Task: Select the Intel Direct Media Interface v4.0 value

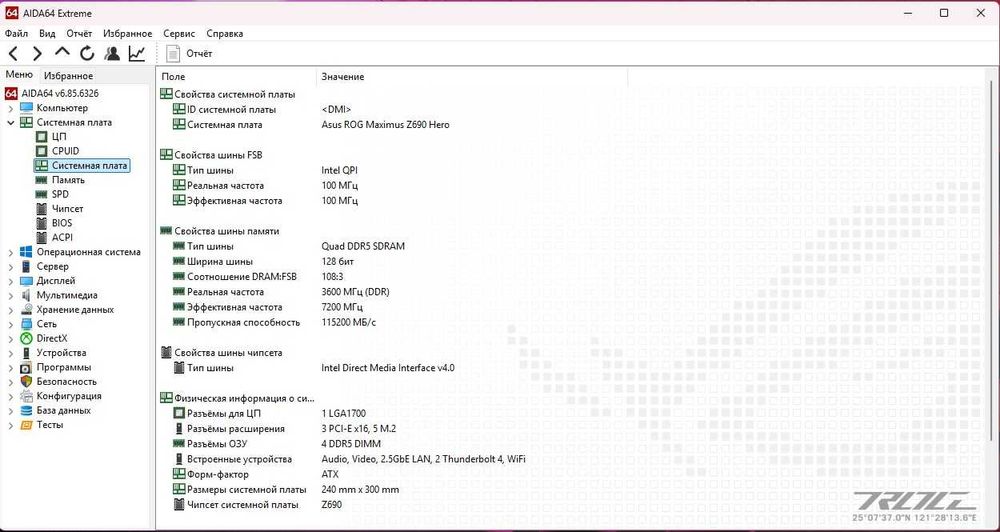Action: [388, 368]
